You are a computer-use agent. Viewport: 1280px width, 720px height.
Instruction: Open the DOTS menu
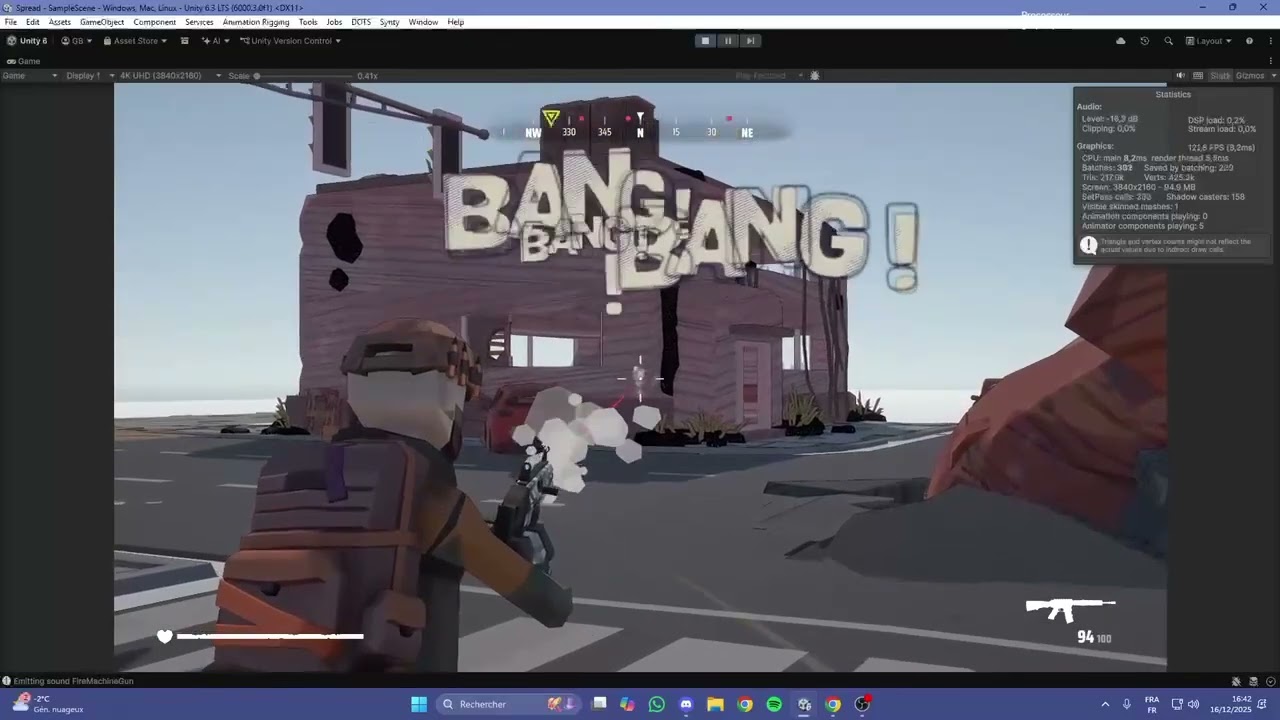click(x=361, y=22)
